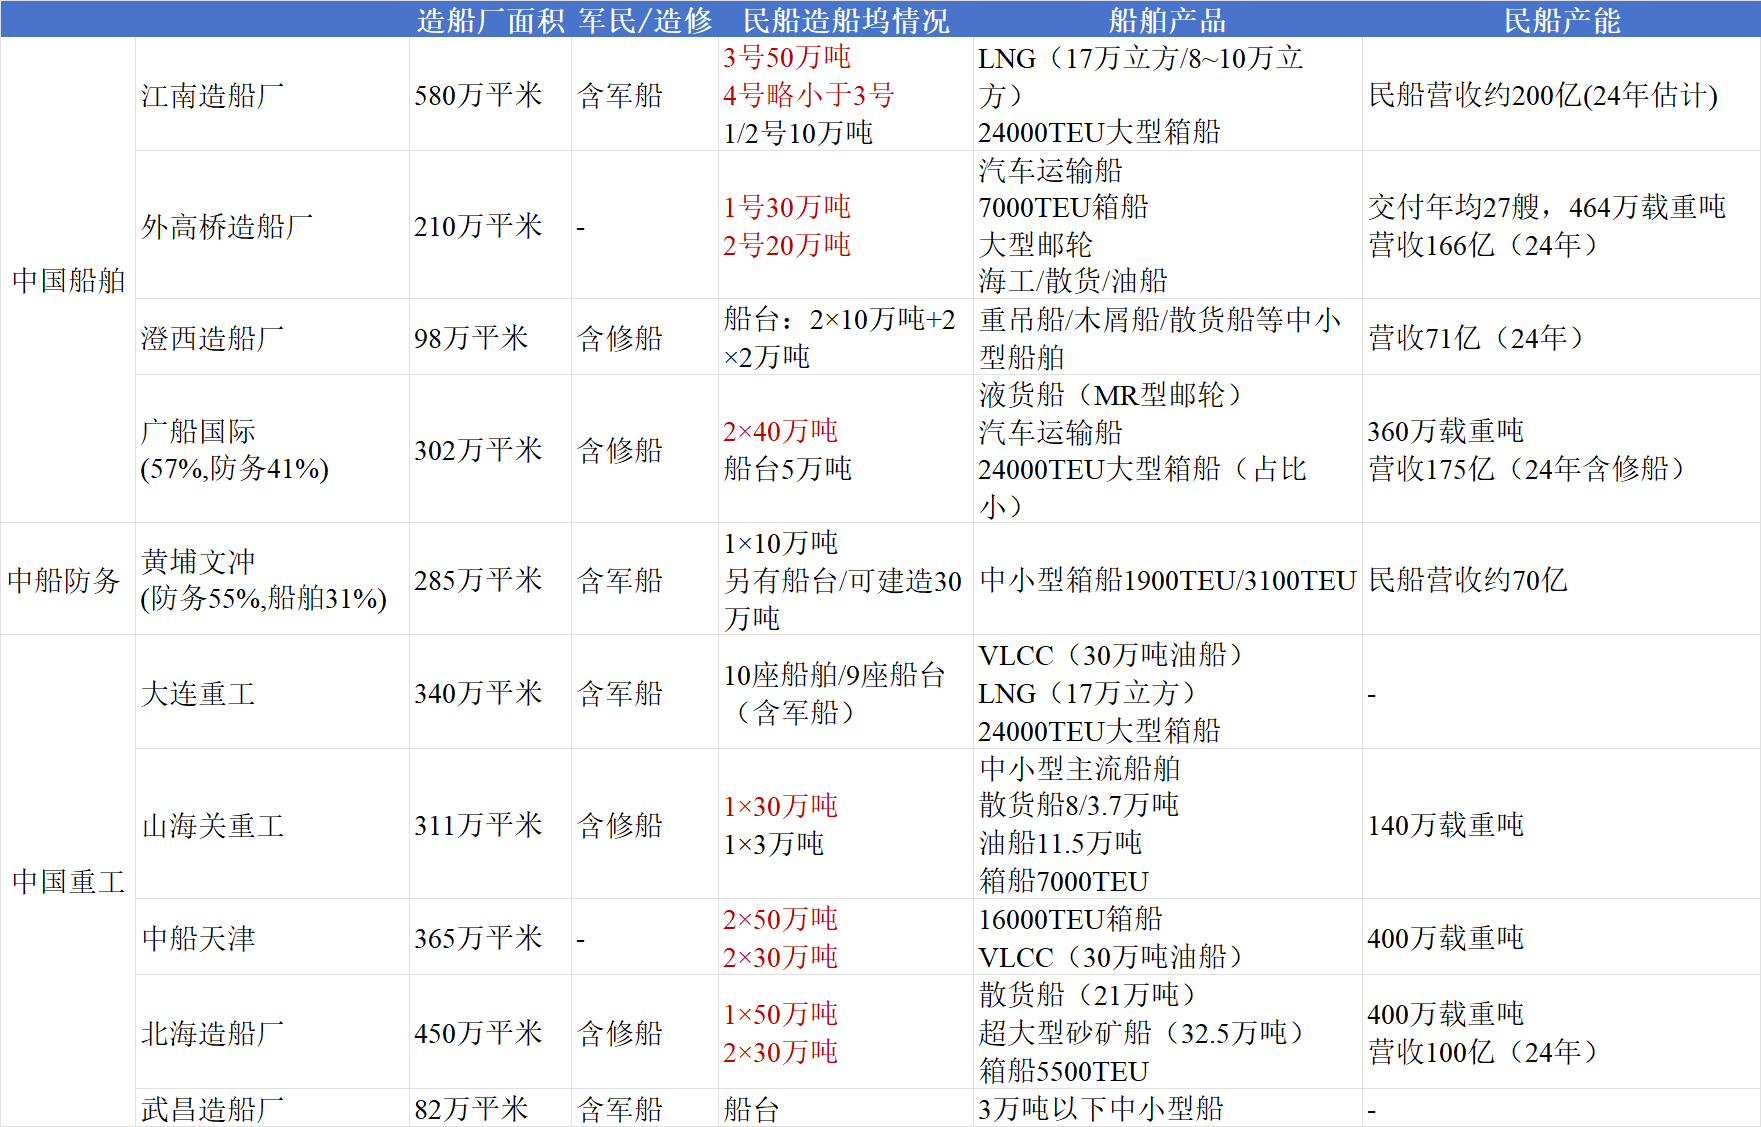Image resolution: width=1761 pixels, height=1127 pixels.
Task: Click the header cell 军民/造修
Action: pos(645,20)
